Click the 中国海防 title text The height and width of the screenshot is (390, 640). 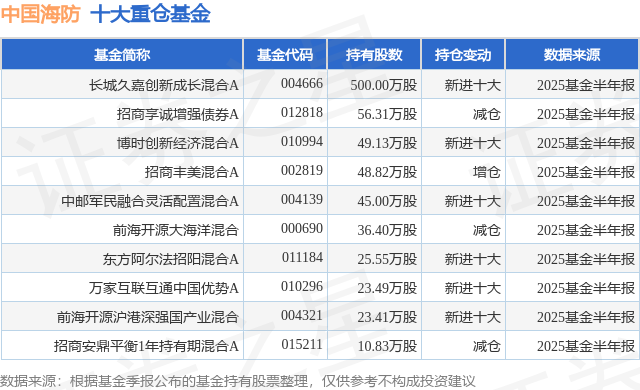(40, 14)
